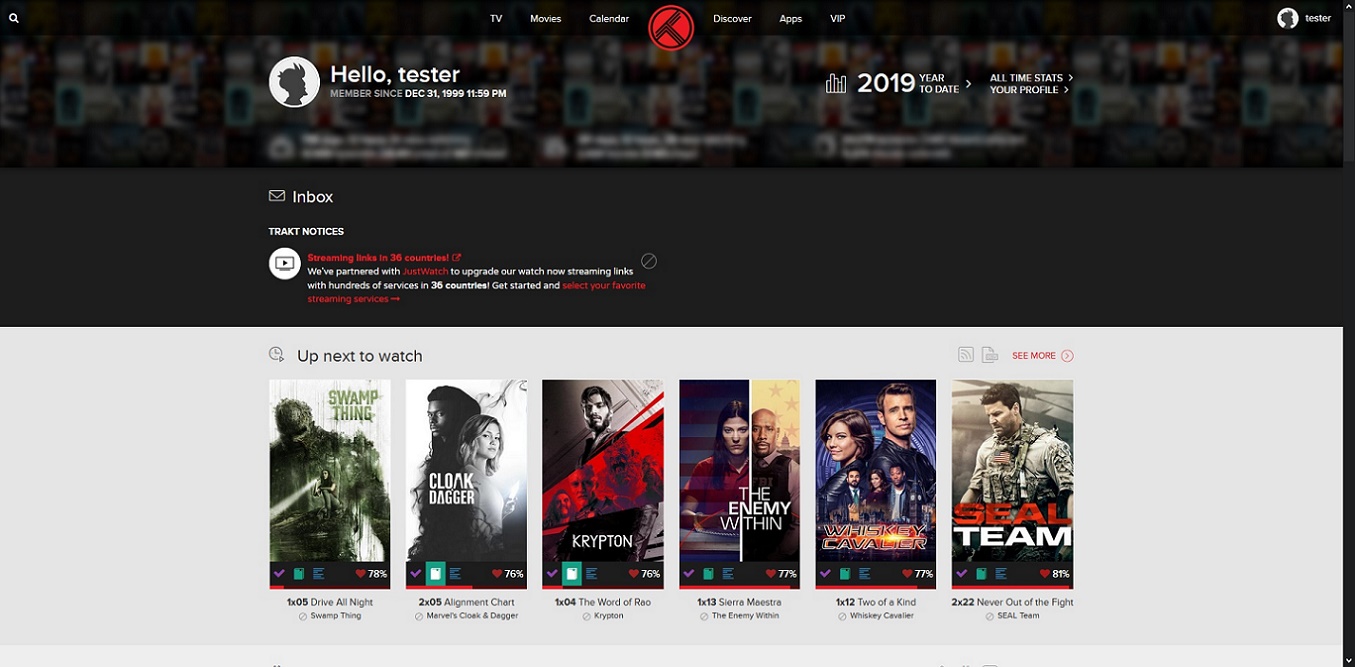The width and height of the screenshot is (1355, 667).
Task: Add Cloak & Dagger episode to a list
Action: (455, 574)
